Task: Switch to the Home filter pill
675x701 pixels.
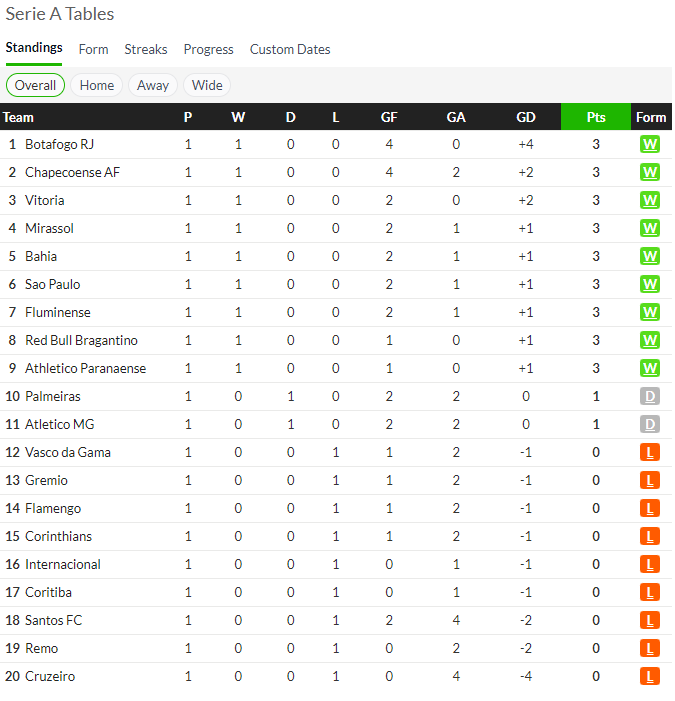Action: point(97,85)
